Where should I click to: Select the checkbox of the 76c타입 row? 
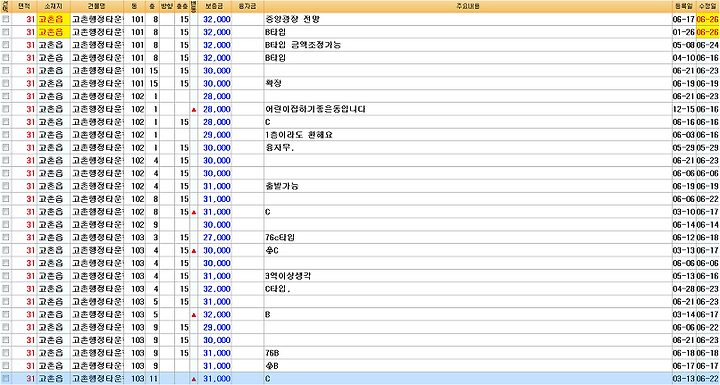tap(6, 238)
